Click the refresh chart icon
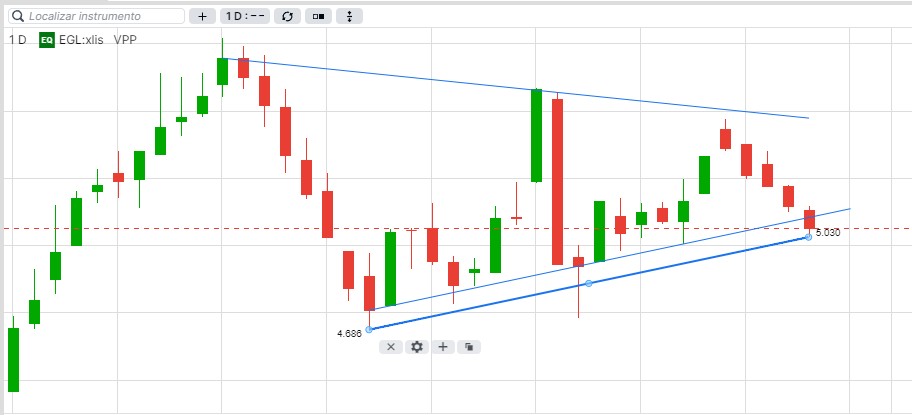Screen dimensions: 912x415 coord(287,16)
